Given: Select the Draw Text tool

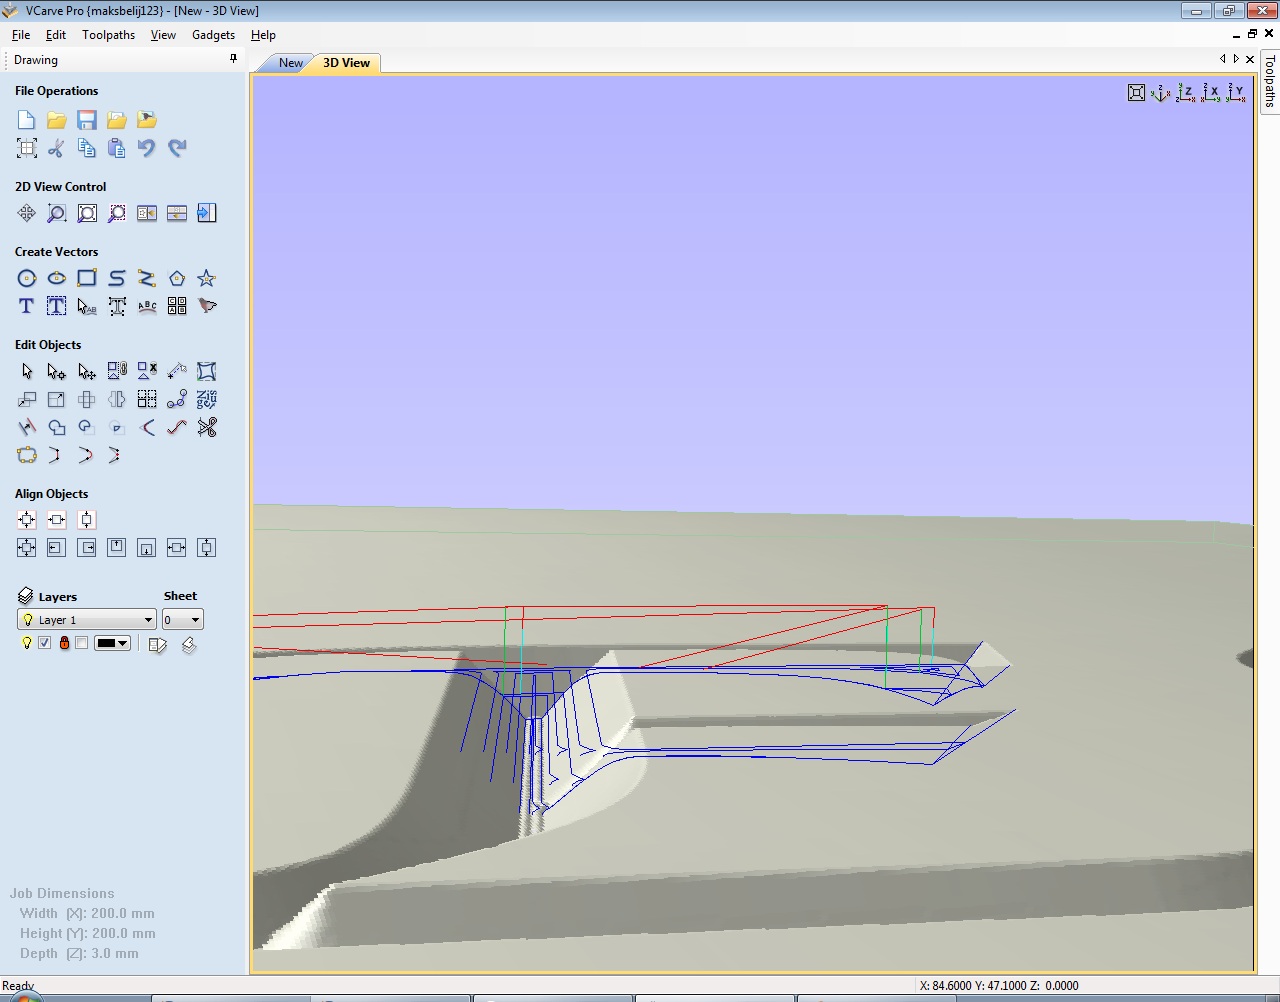Looking at the screenshot, I should [27, 306].
